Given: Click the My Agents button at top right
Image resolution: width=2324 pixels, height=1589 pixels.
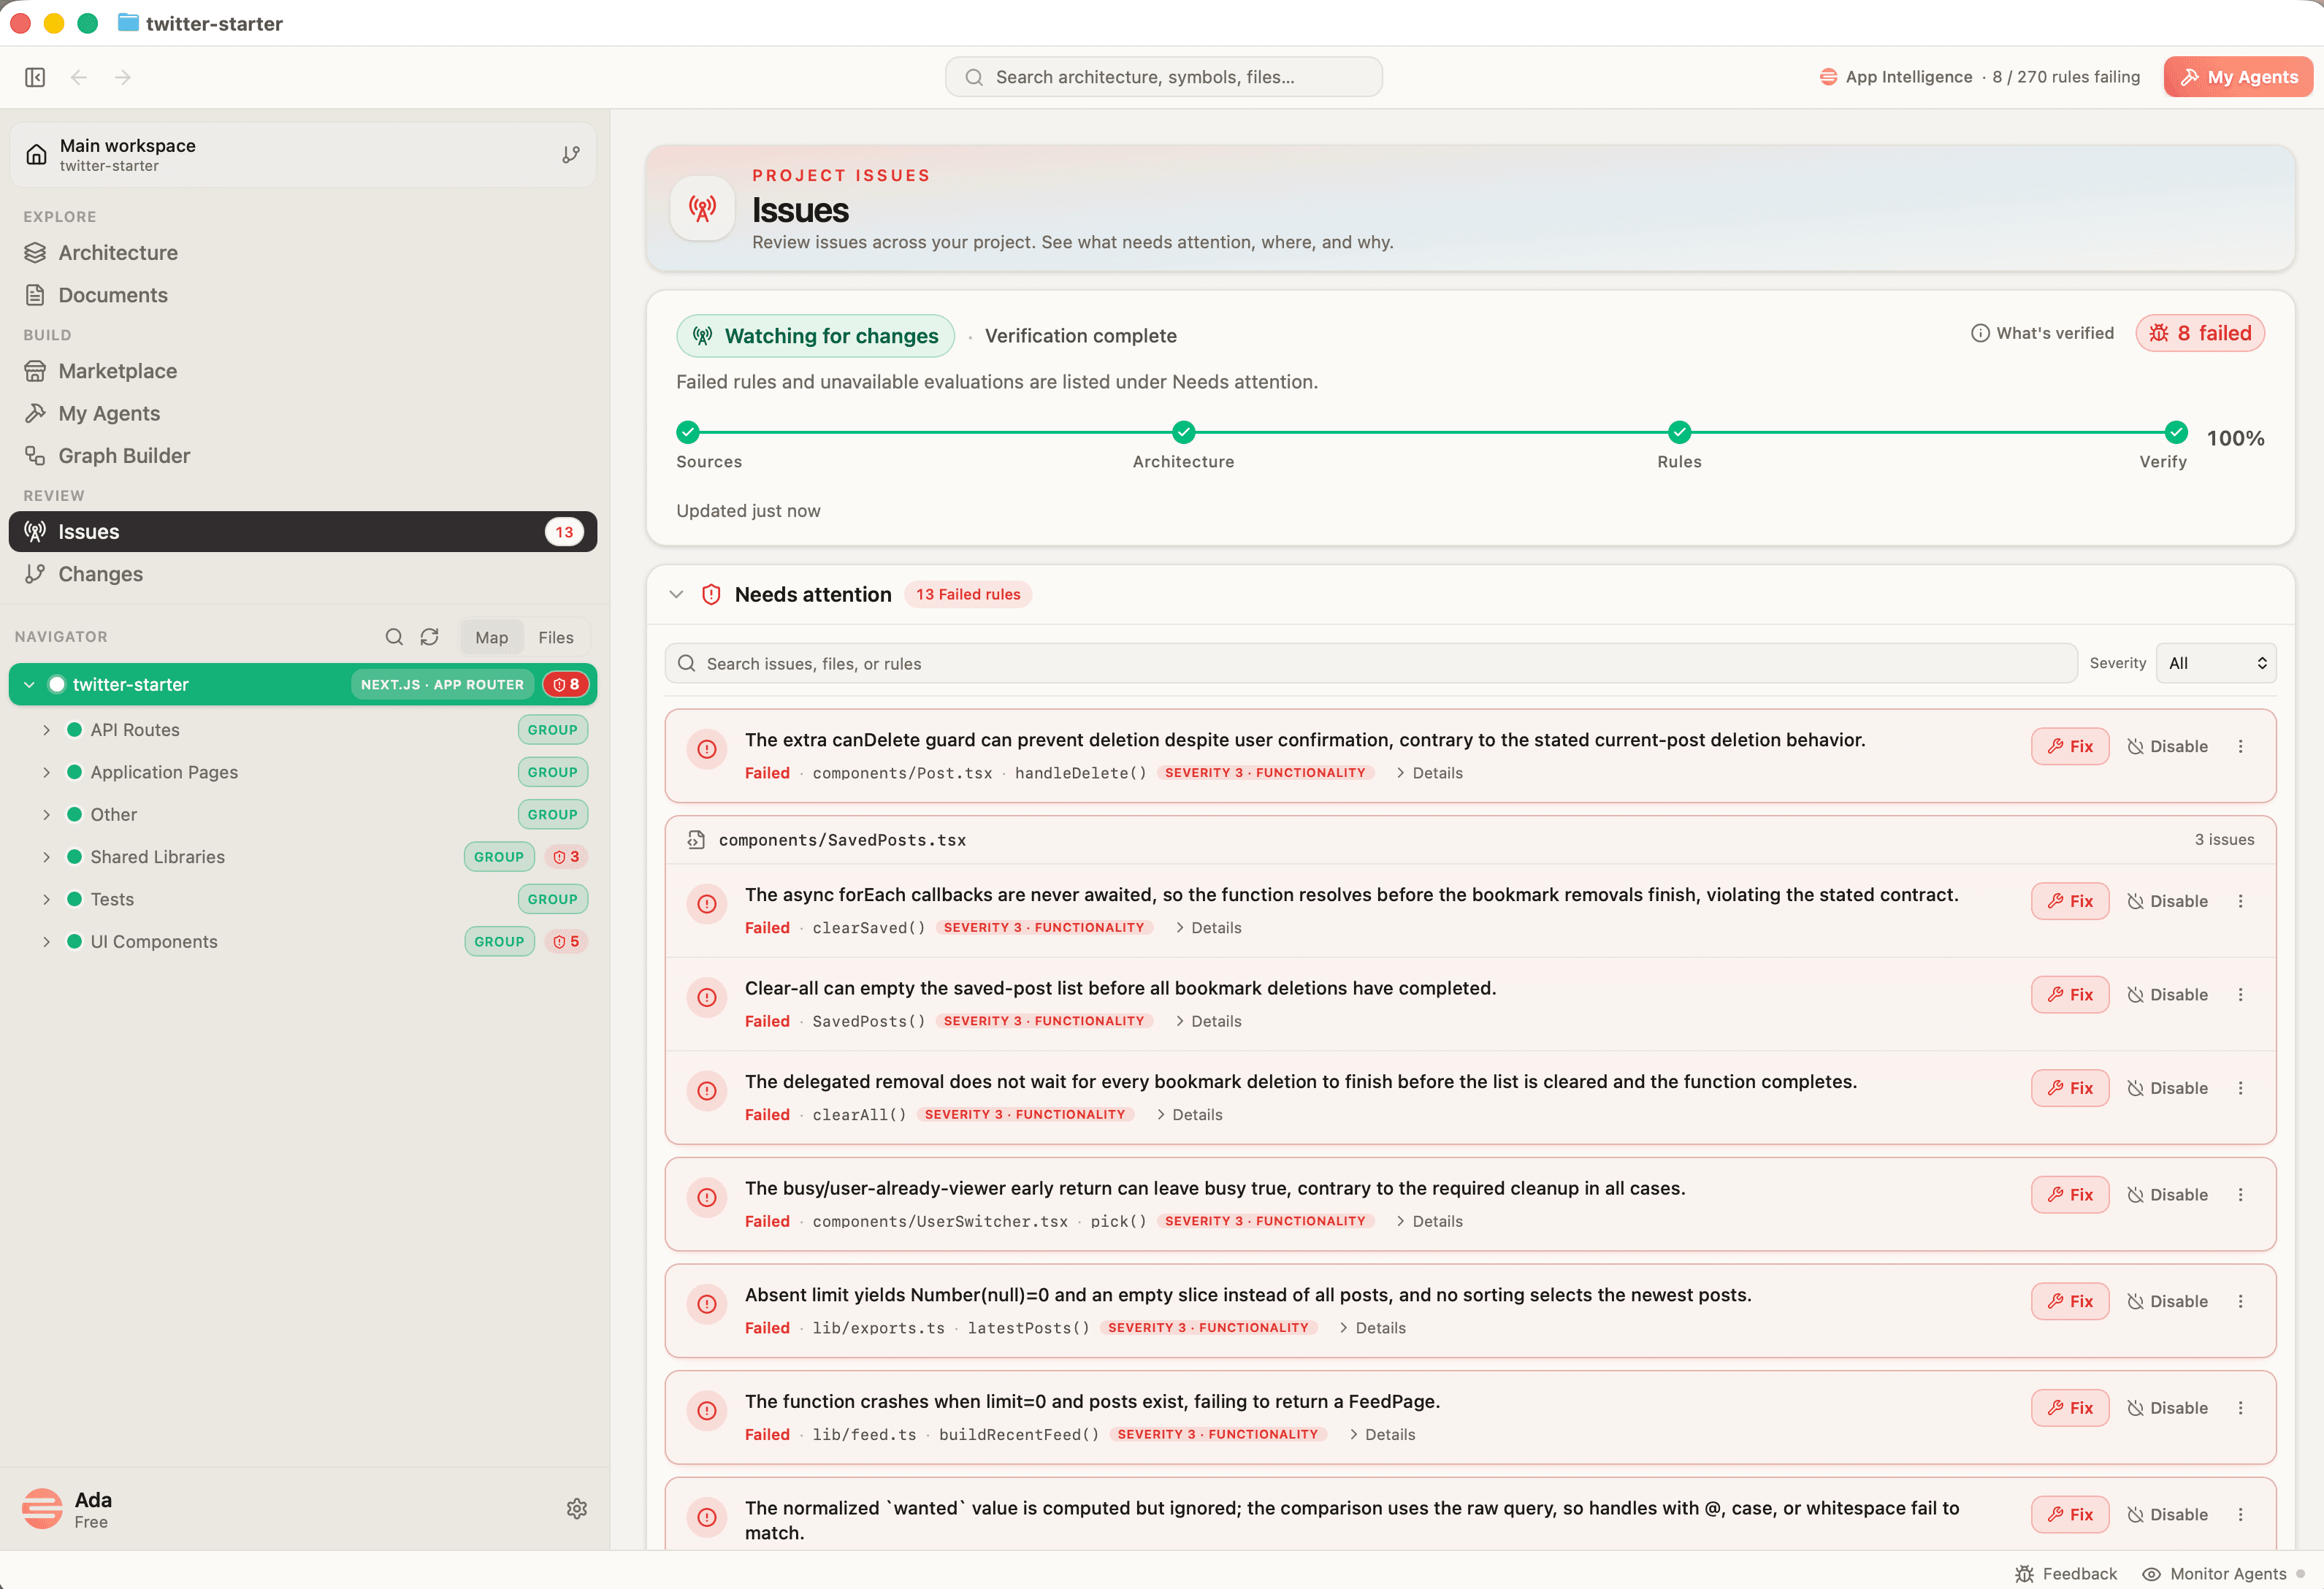Looking at the screenshot, I should pos(2238,77).
